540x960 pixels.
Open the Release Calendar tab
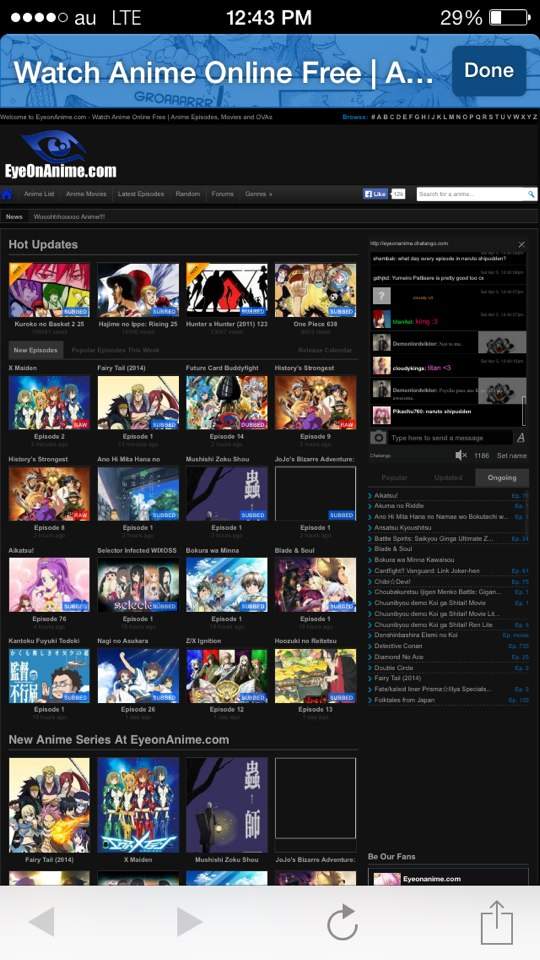[325, 350]
